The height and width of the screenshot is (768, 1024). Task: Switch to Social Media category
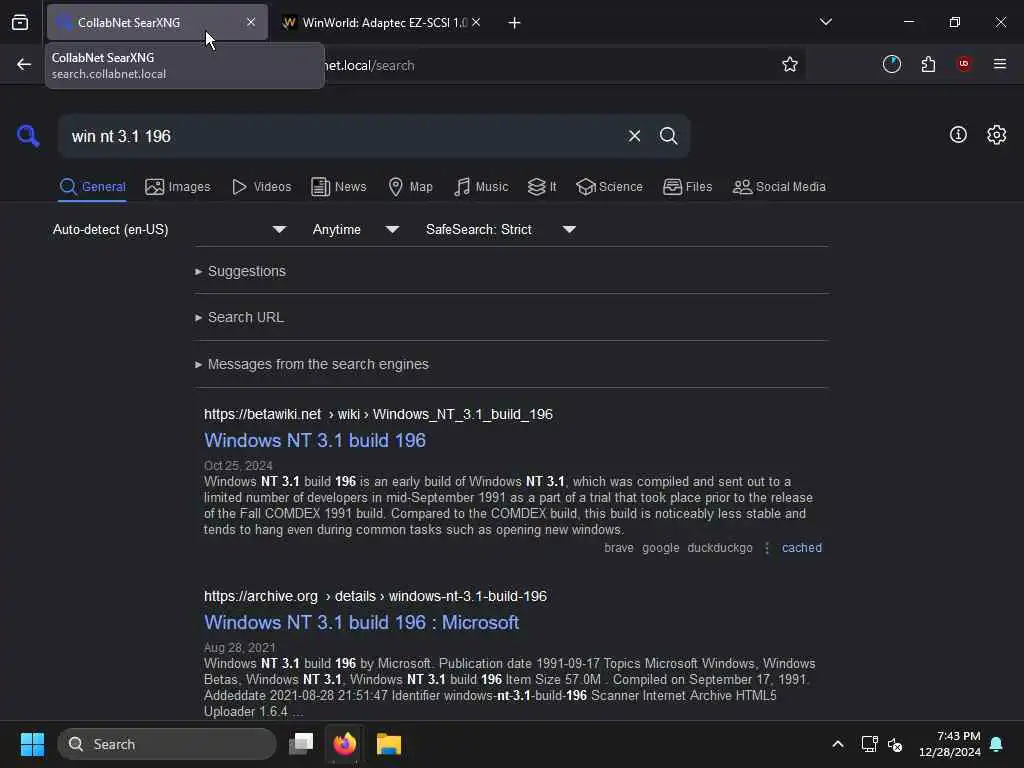pyautogui.click(x=778, y=187)
